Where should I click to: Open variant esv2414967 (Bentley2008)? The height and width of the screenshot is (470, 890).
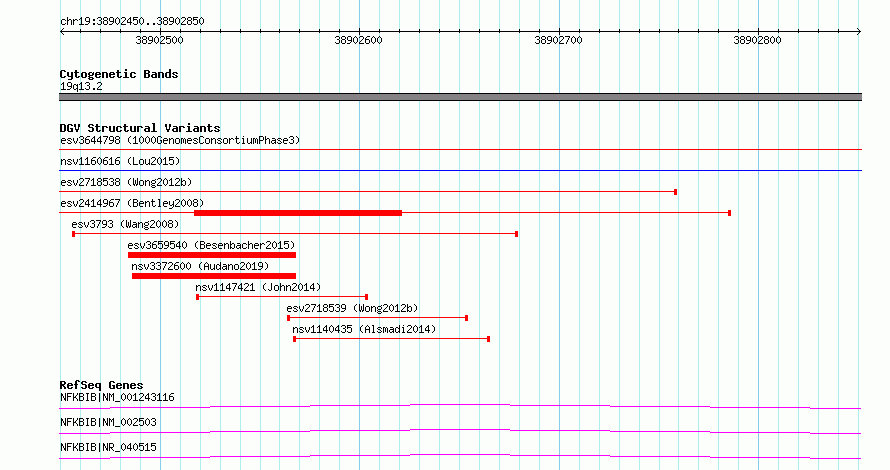(x=132, y=203)
